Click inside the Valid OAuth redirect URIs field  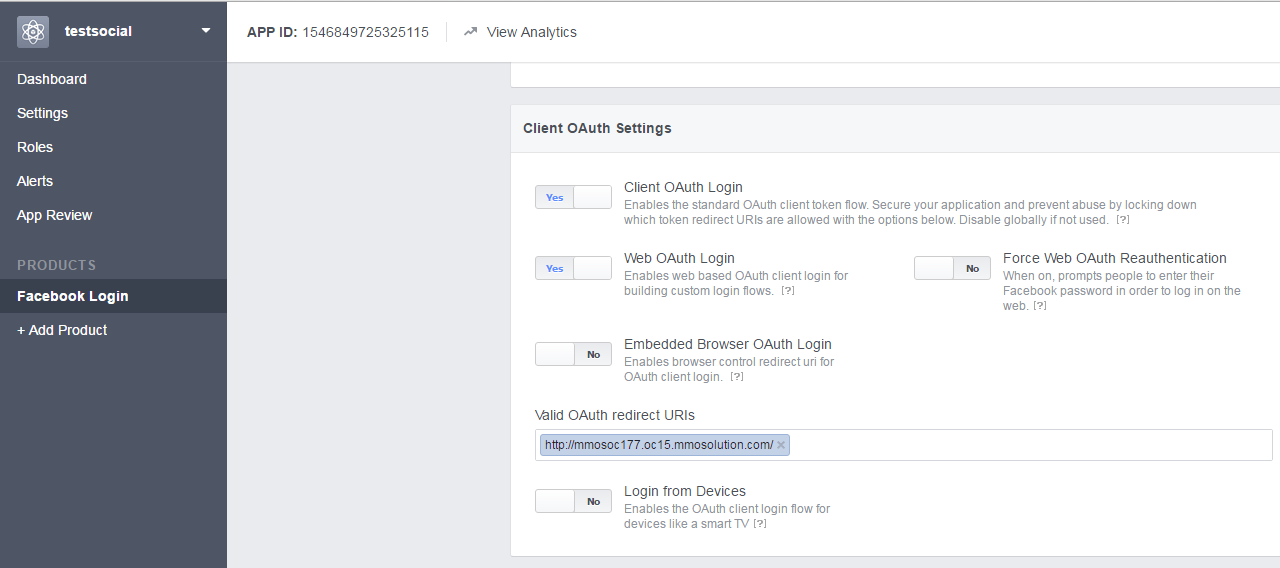coord(1030,445)
